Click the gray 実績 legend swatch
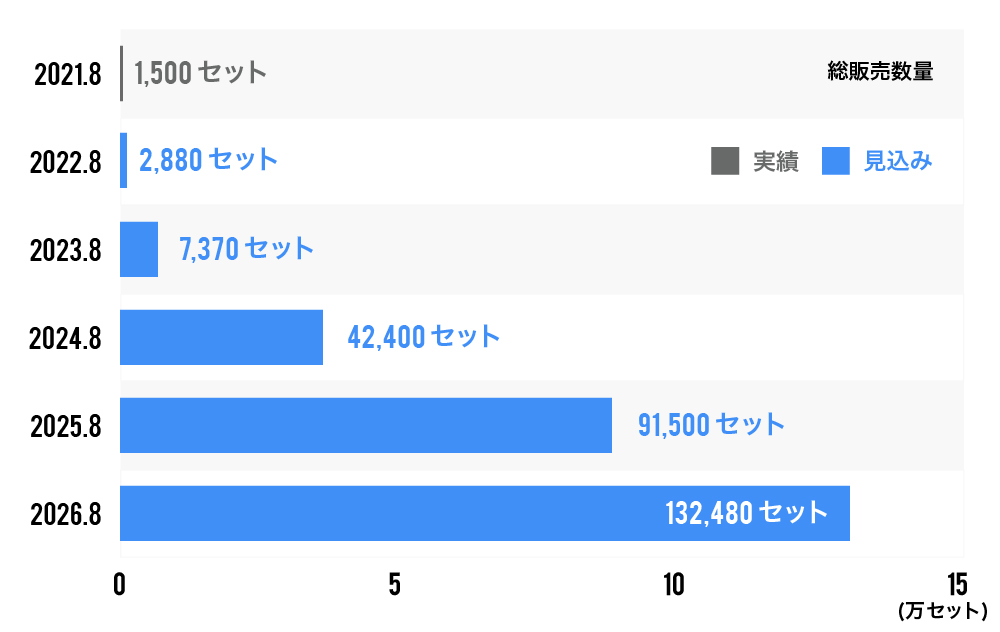Screen dimensions: 1000x632 click(725, 161)
